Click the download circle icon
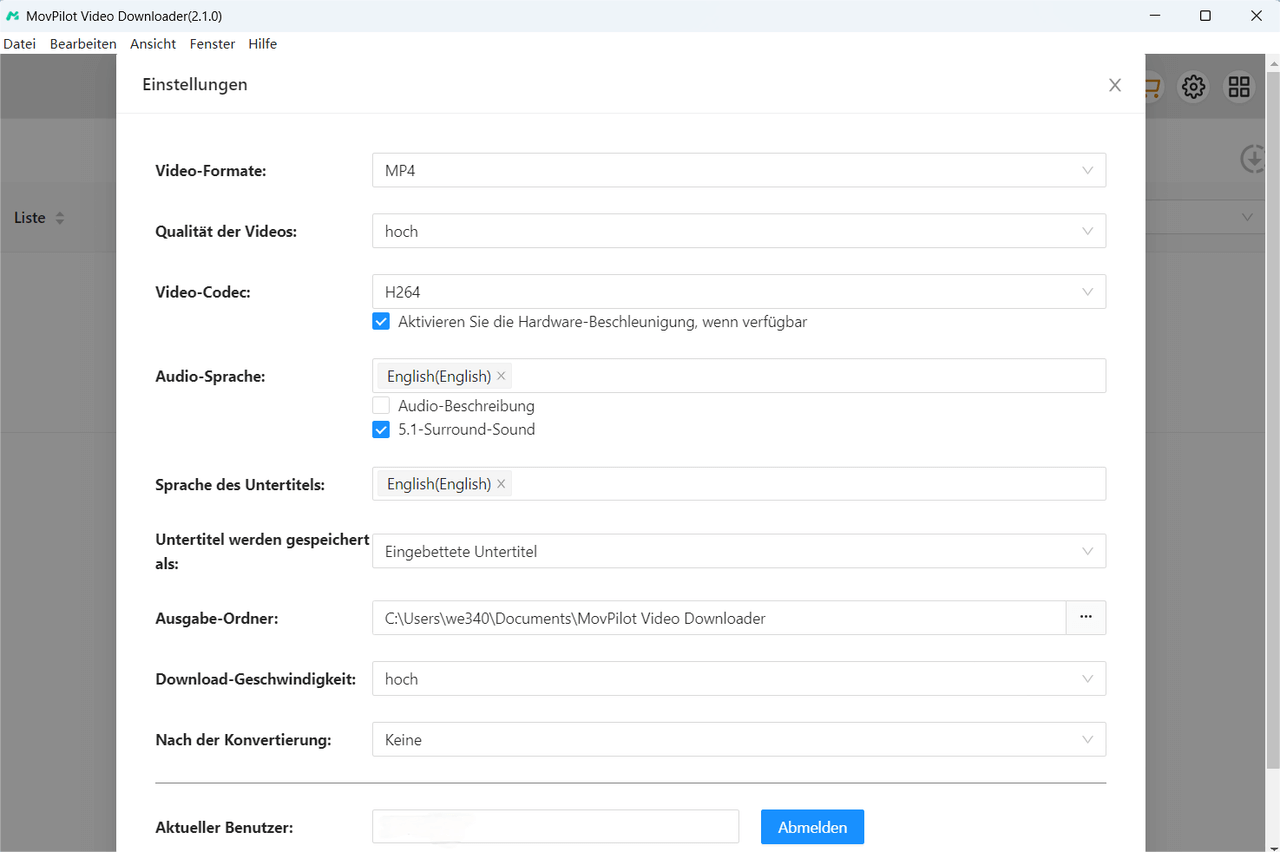1280x852 pixels. coord(1253,158)
